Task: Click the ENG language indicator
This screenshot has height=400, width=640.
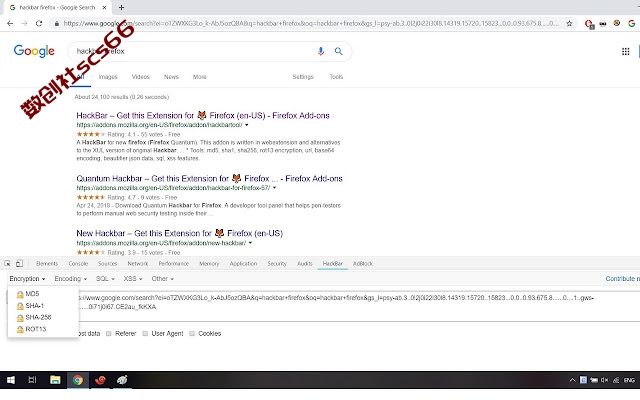Action: [x=629, y=380]
